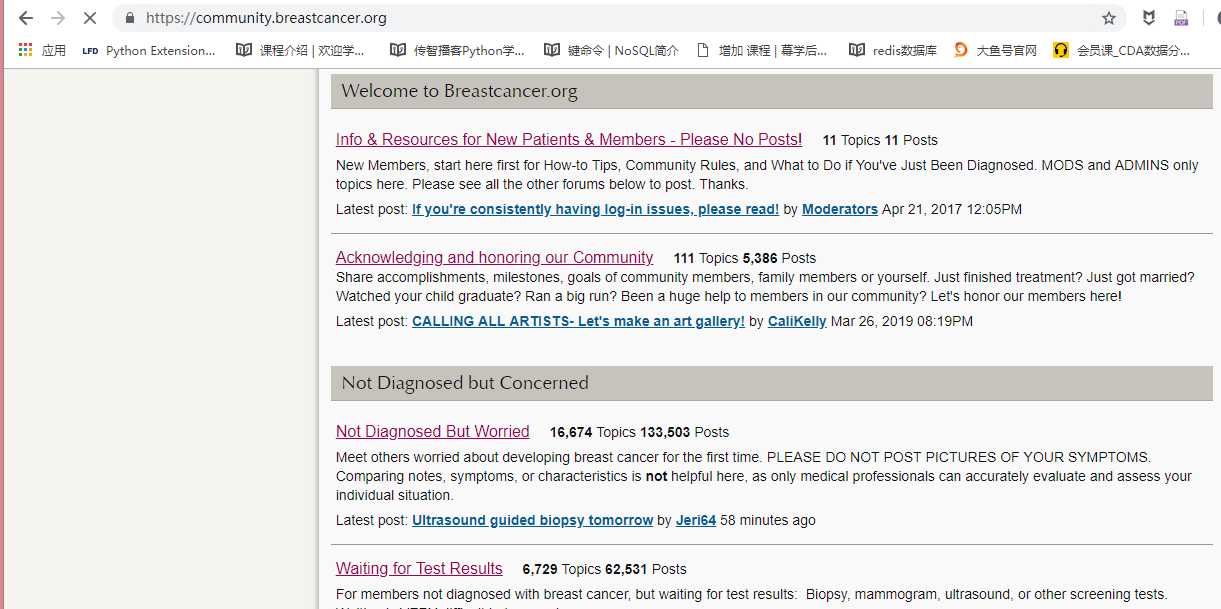
Task: Open the 会员课_CDA数据分 bookmark
Action: 1122,50
